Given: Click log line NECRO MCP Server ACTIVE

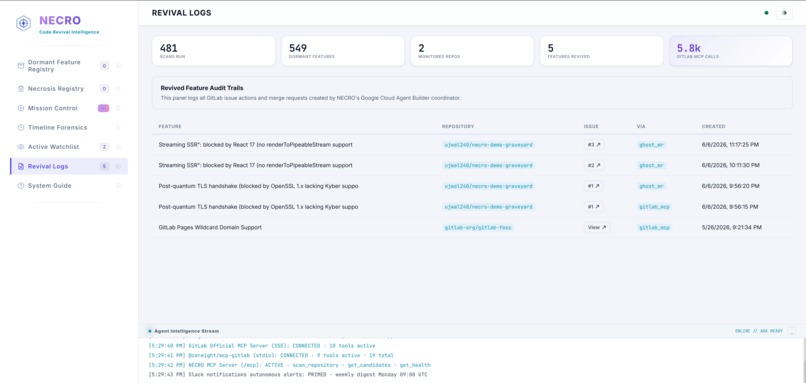Looking at the screenshot, I should click(x=289, y=365).
